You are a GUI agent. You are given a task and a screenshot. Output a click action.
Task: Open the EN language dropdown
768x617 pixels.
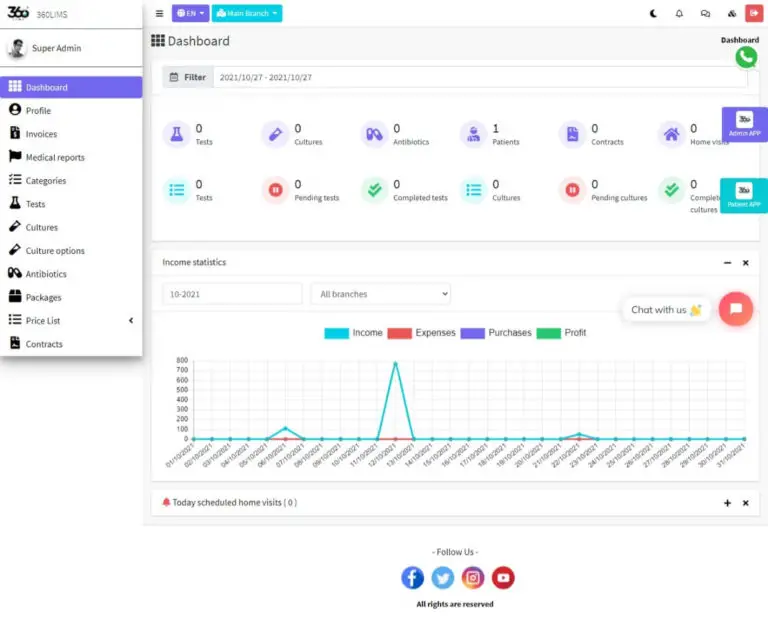click(x=190, y=14)
